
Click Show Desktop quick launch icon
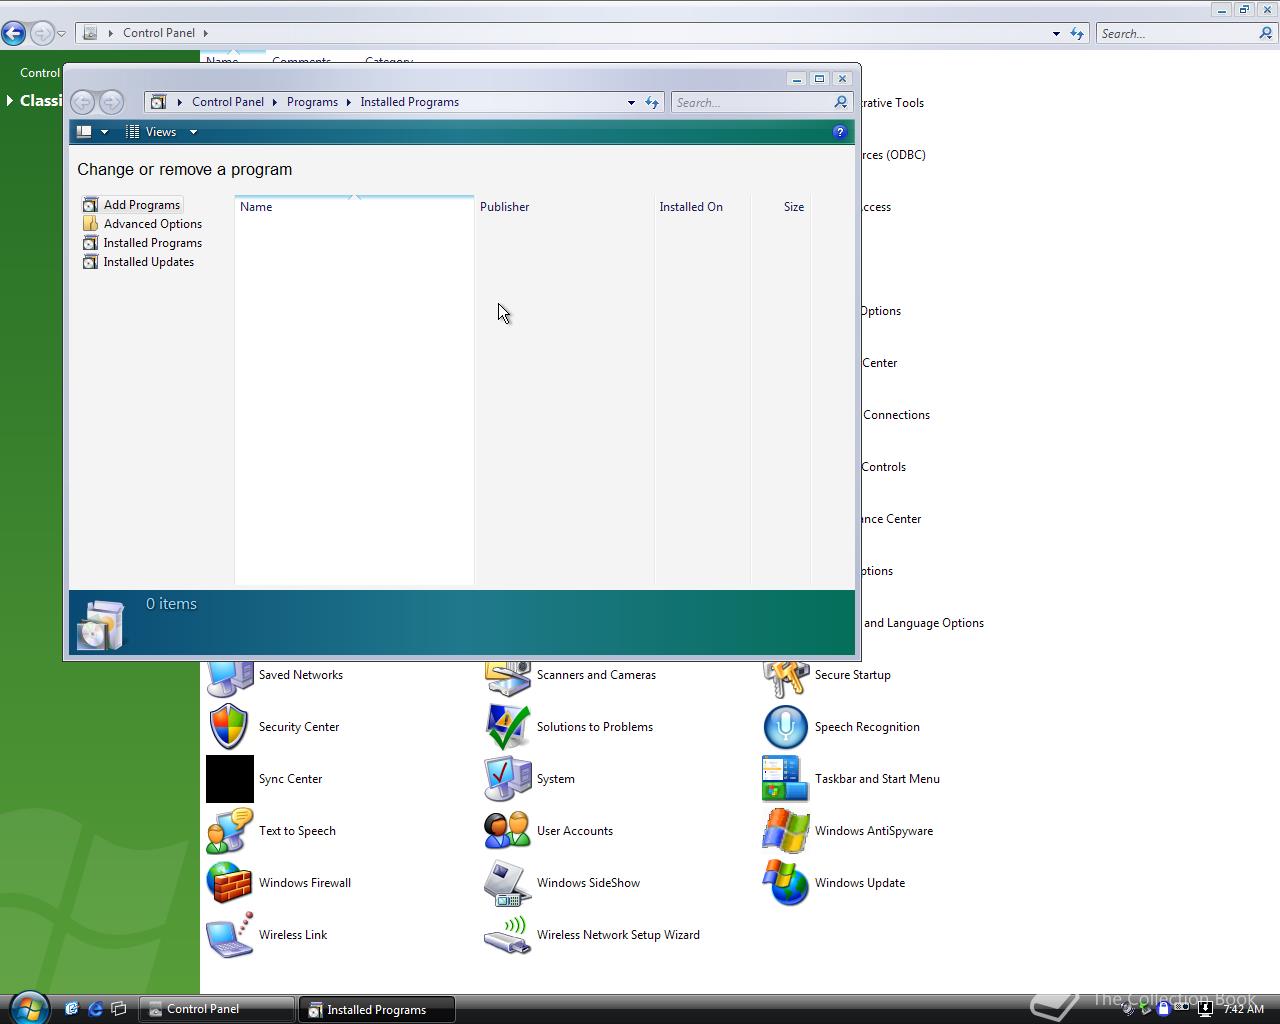[x=119, y=1009]
